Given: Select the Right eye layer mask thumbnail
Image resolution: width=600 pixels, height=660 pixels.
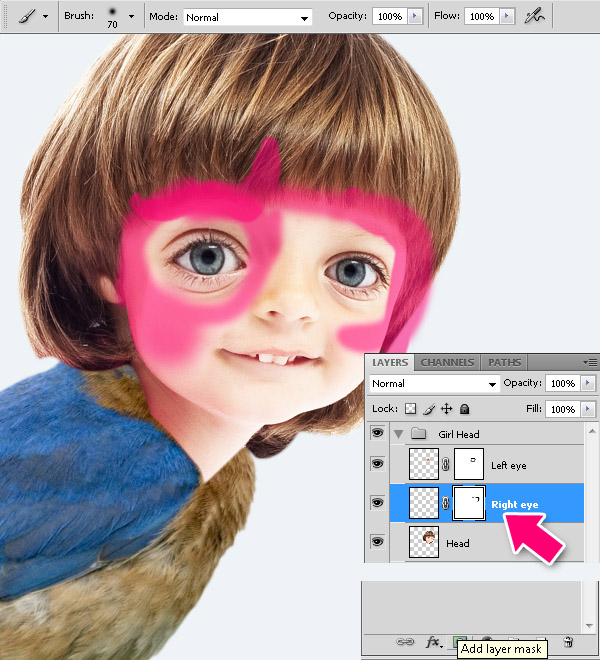Looking at the screenshot, I should (x=469, y=503).
